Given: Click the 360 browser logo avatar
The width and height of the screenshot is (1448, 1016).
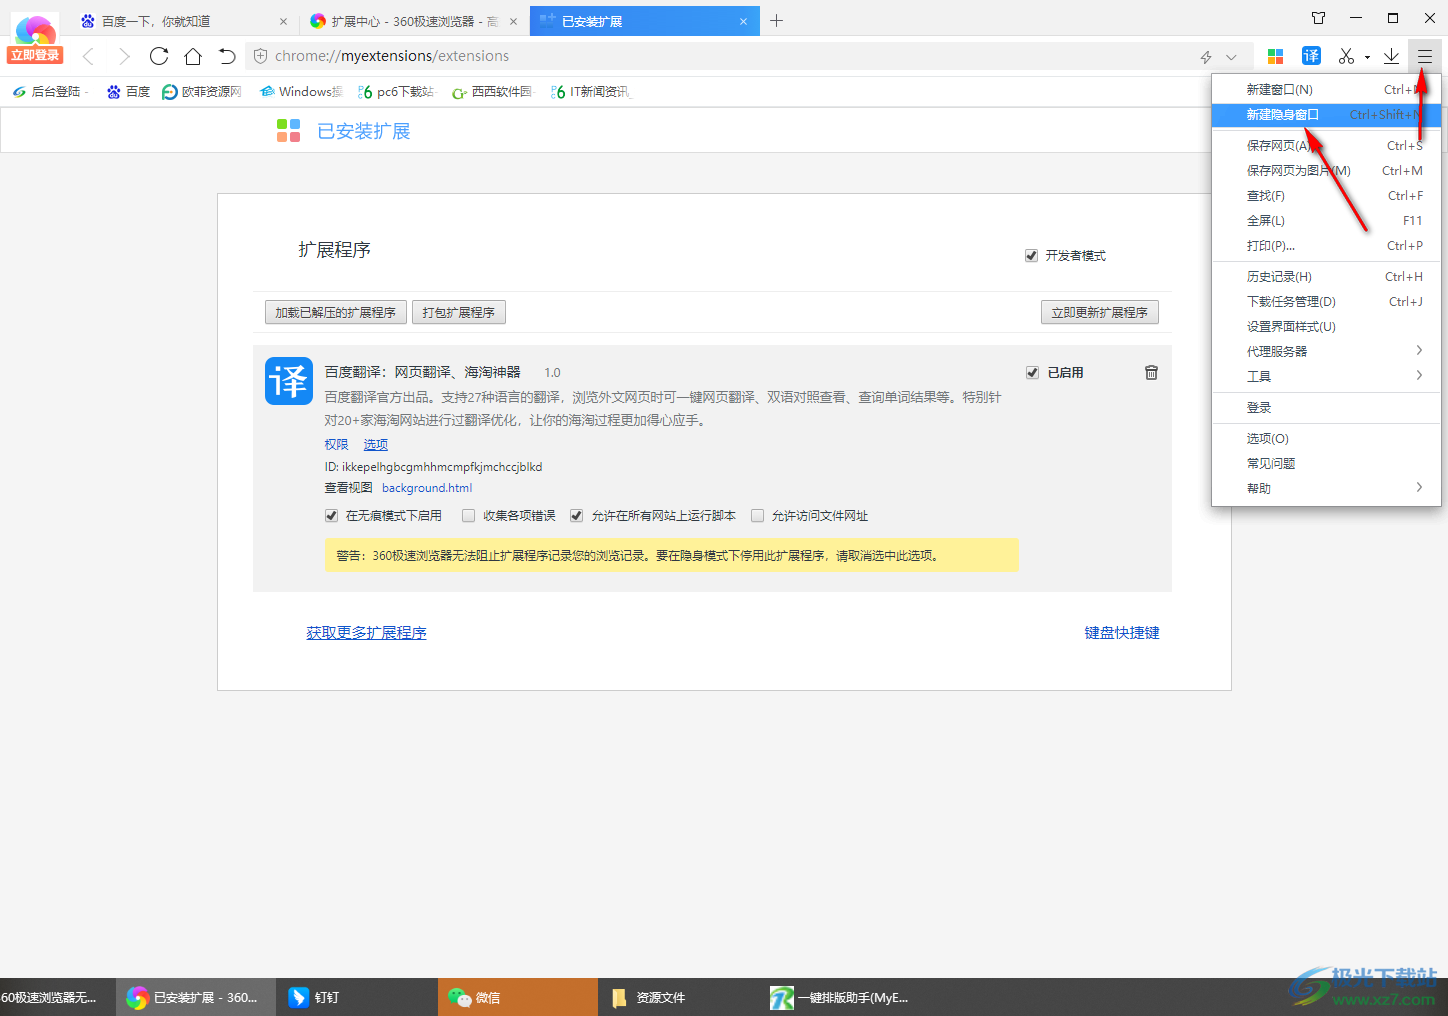Looking at the screenshot, I should 35,28.
